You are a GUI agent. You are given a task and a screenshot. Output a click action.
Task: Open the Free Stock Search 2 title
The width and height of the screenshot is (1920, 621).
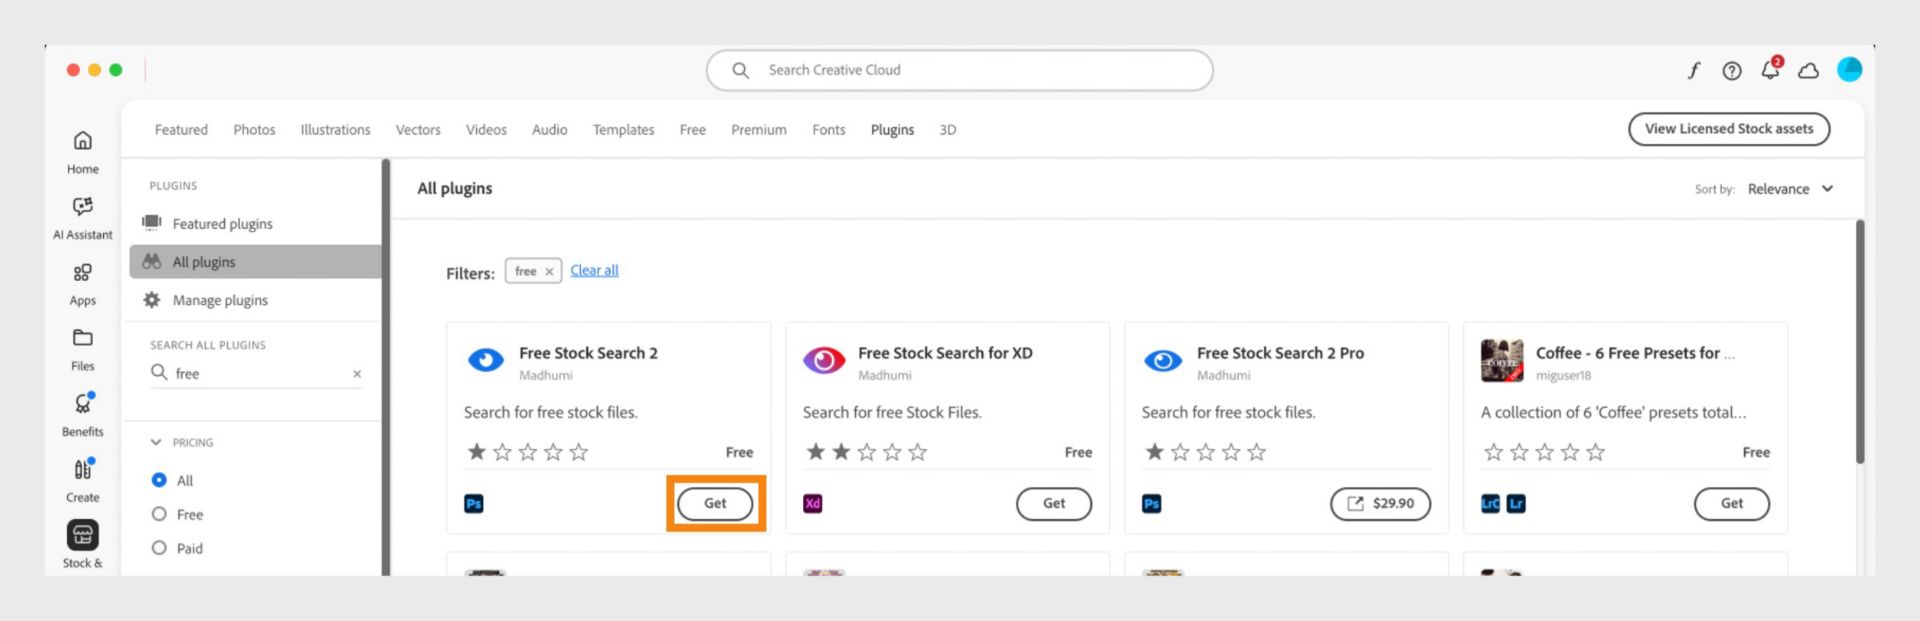588,353
